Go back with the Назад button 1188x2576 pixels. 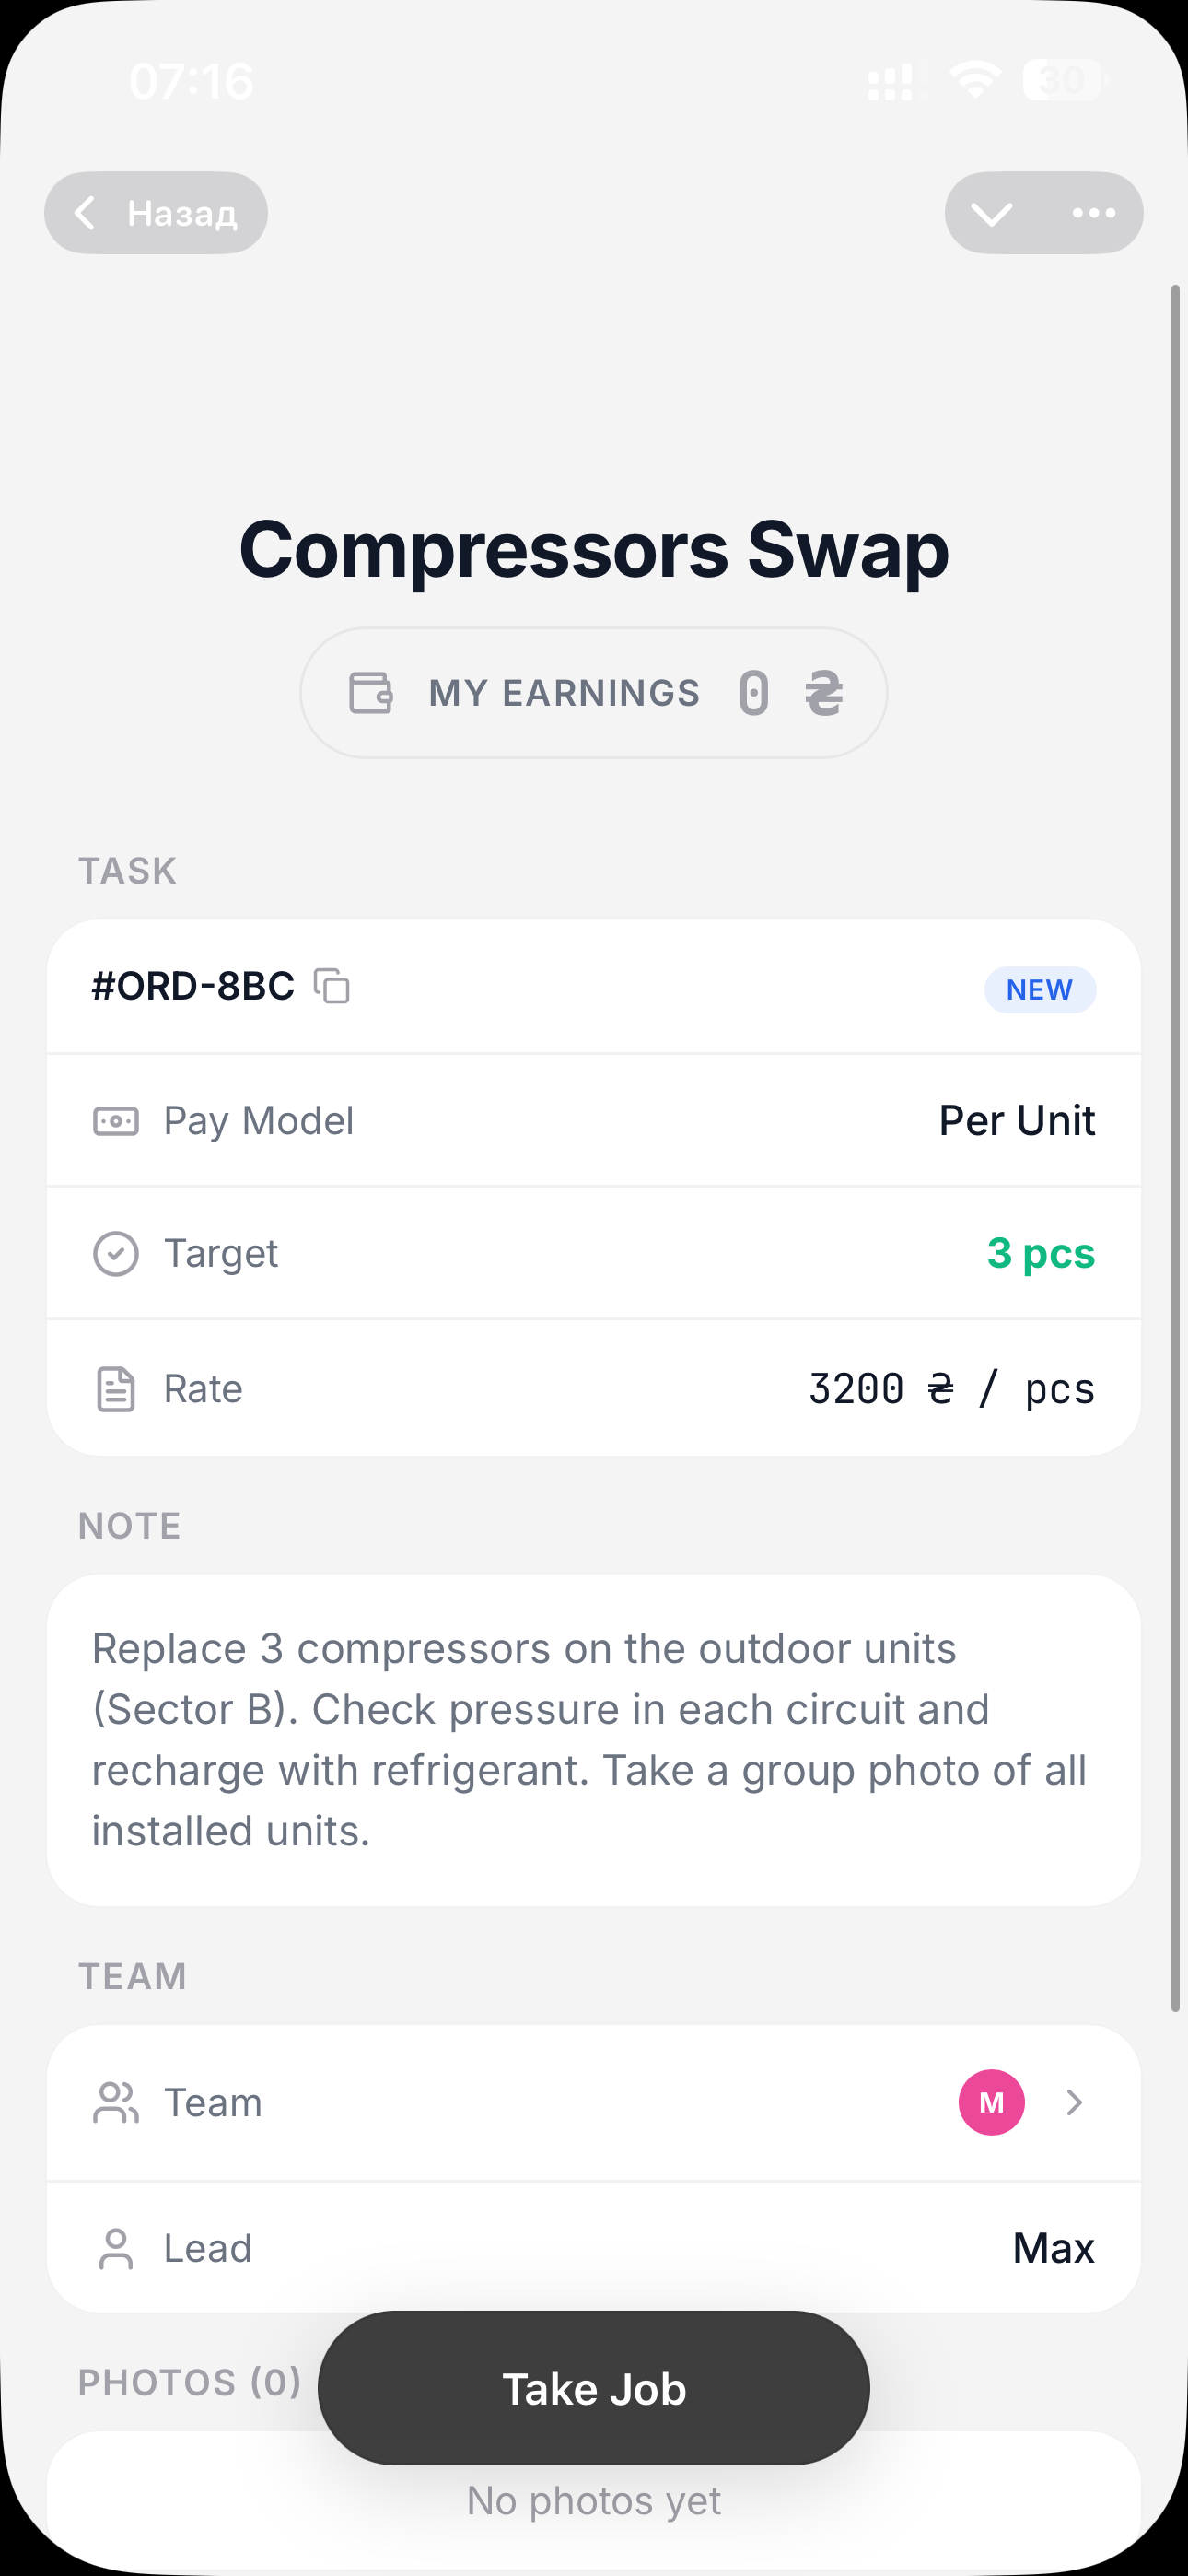(156, 213)
